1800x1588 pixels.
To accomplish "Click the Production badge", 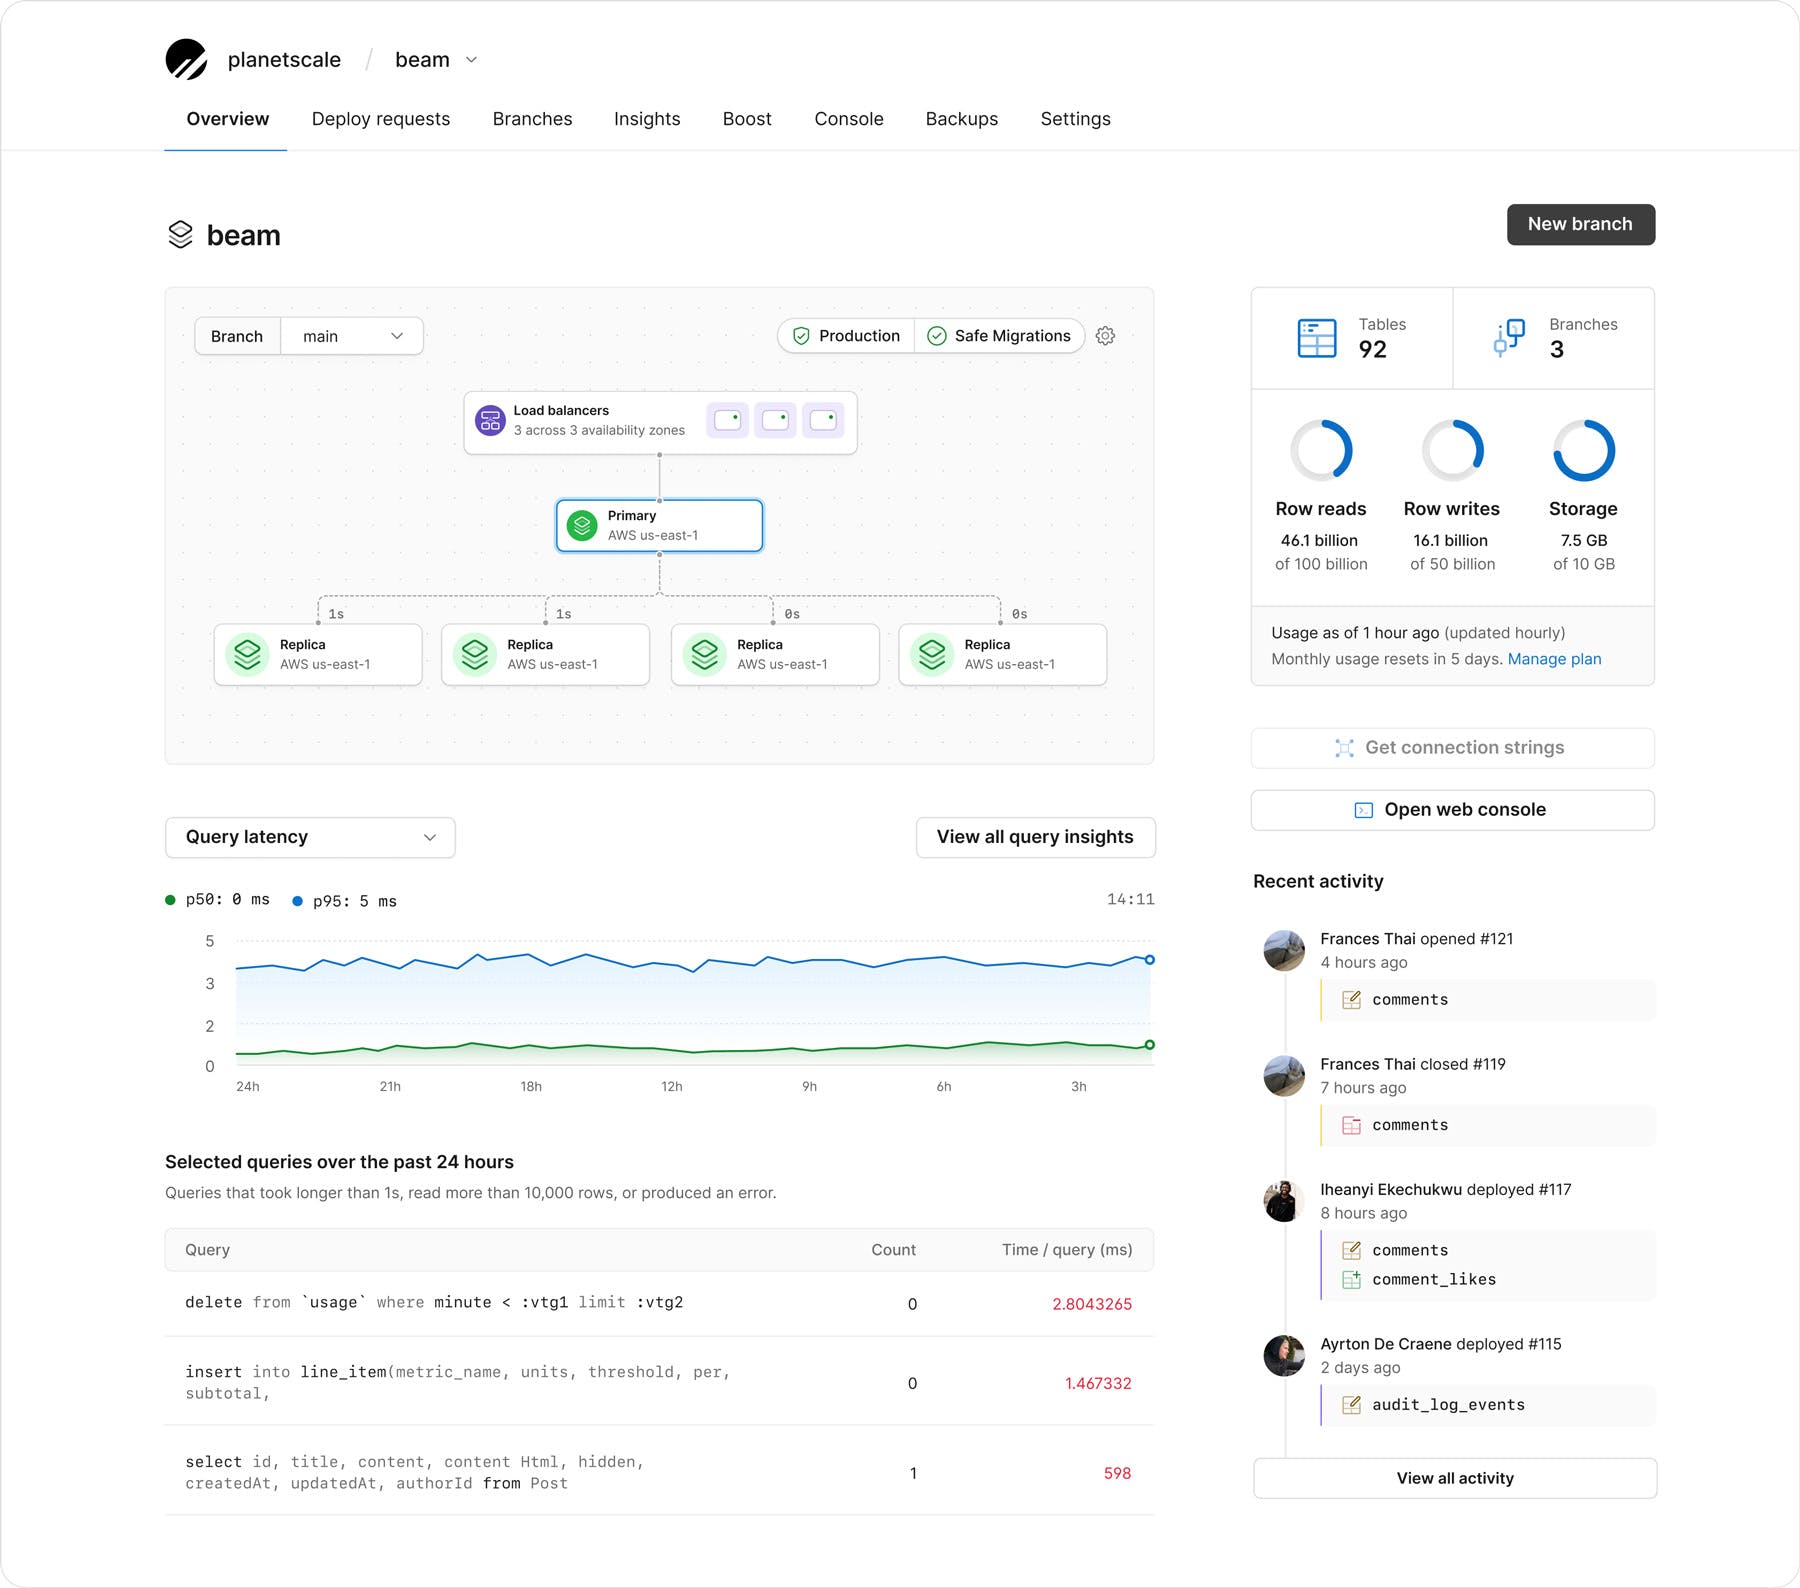I will (x=846, y=336).
